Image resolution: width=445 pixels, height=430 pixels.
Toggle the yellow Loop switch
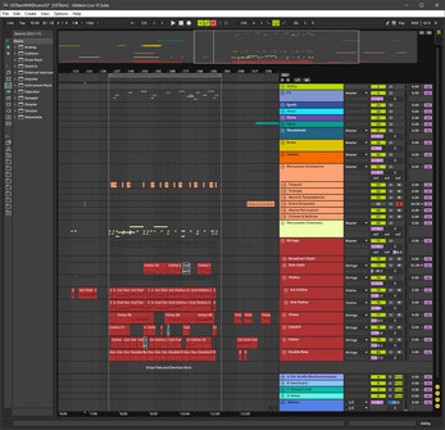coord(276,23)
